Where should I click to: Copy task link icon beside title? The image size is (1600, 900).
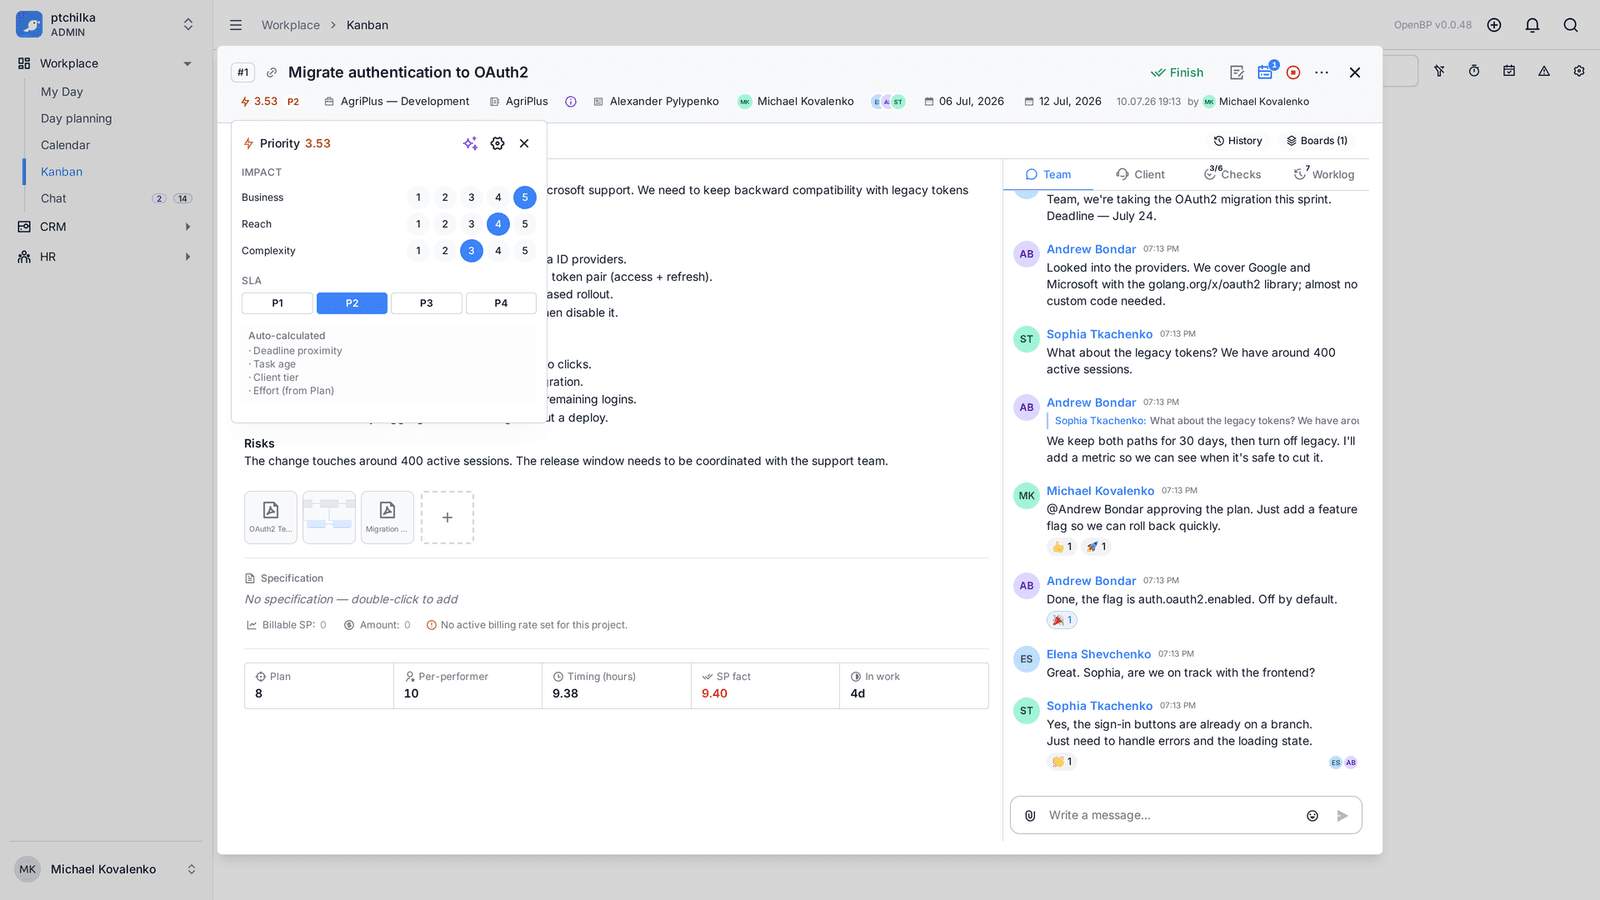[271, 73]
